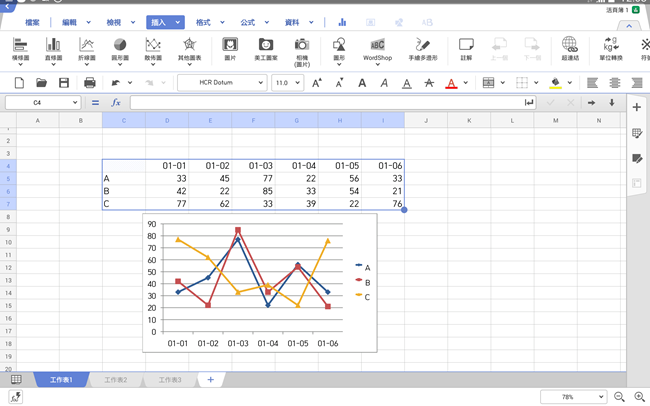
Task: Choose the red font color button
Action: pos(451,83)
